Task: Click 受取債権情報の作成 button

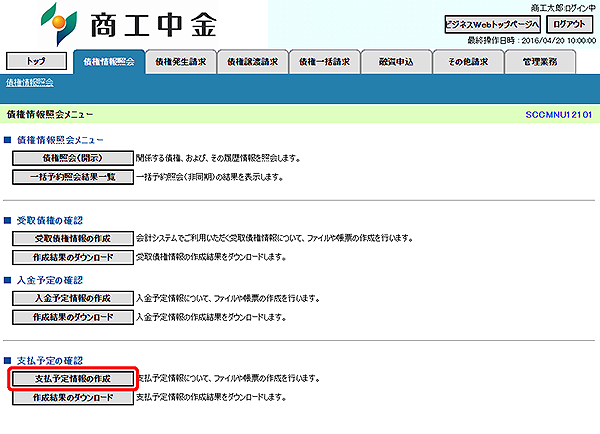Action: tap(73, 238)
